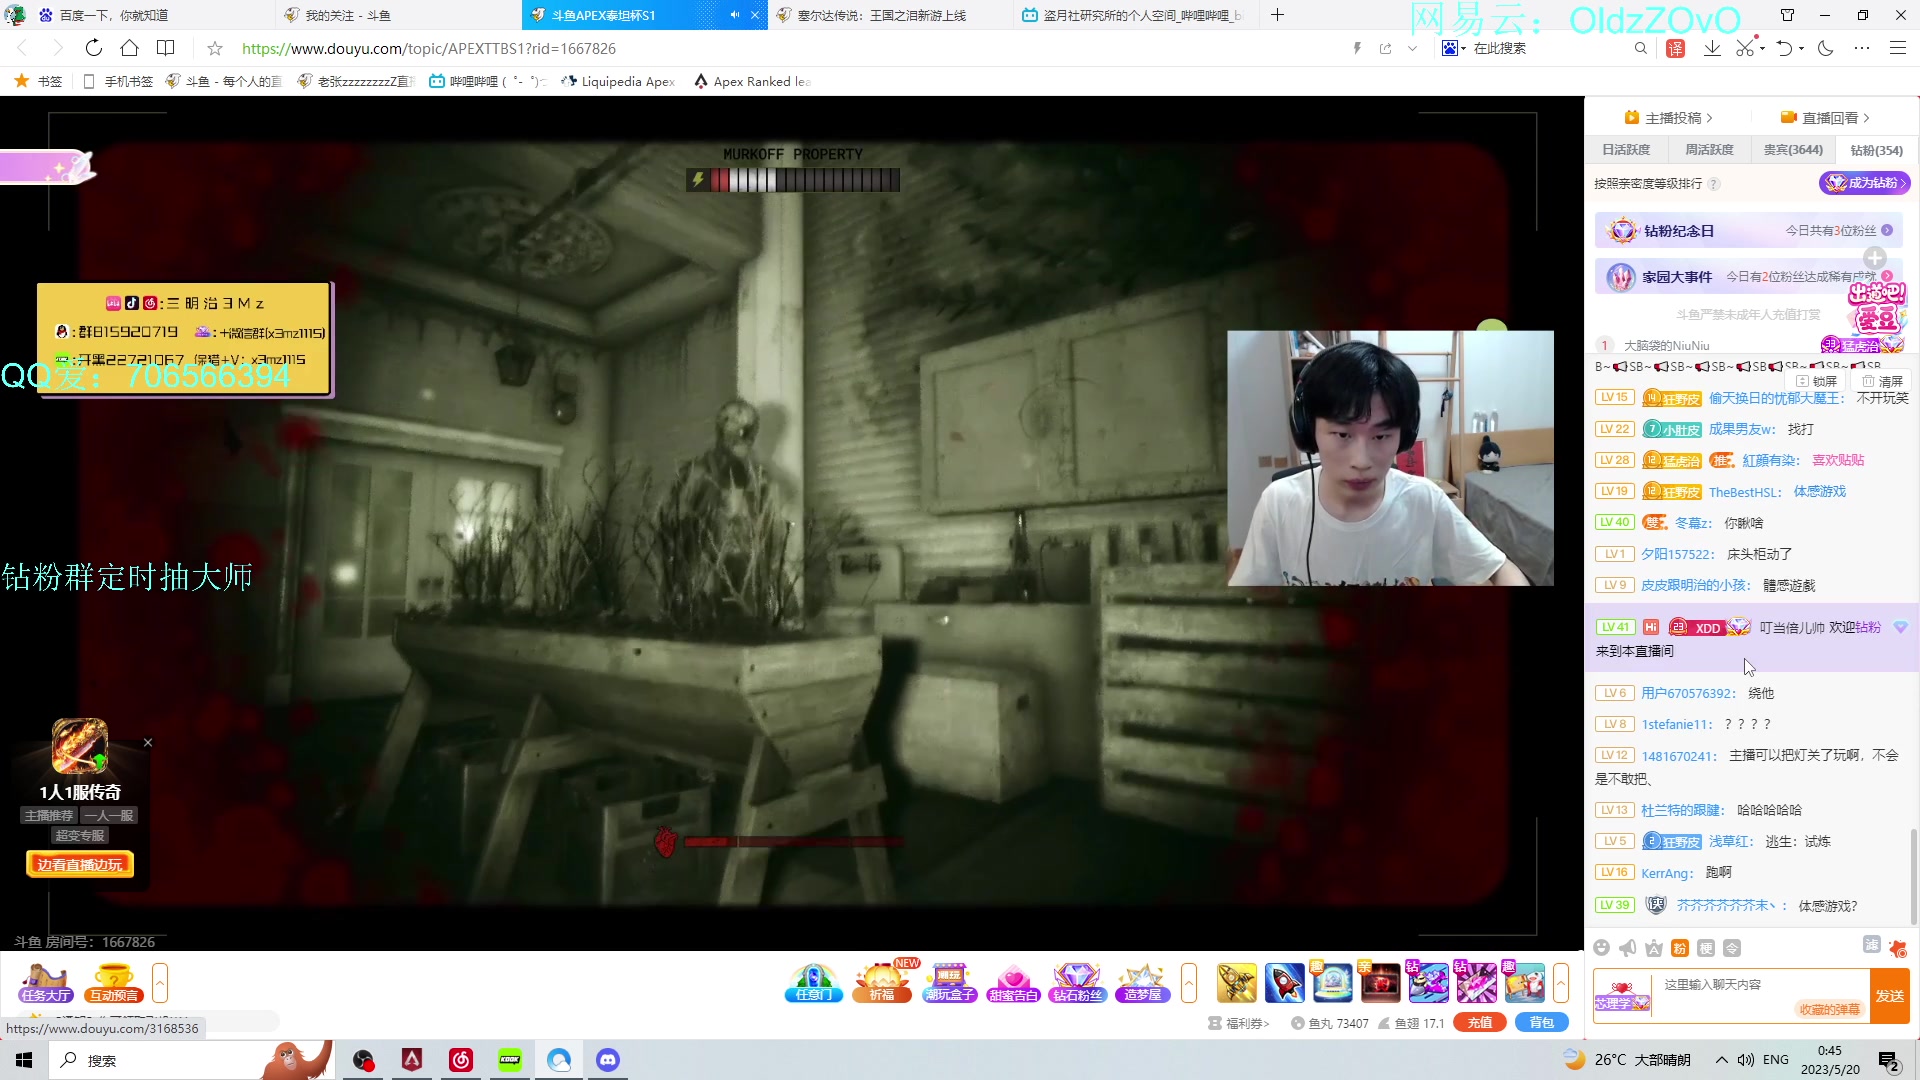The width and height of the screenshot is (1920, 1080).
Task: Reload the page with the refresh icon
Action: [x=93, y=48]
